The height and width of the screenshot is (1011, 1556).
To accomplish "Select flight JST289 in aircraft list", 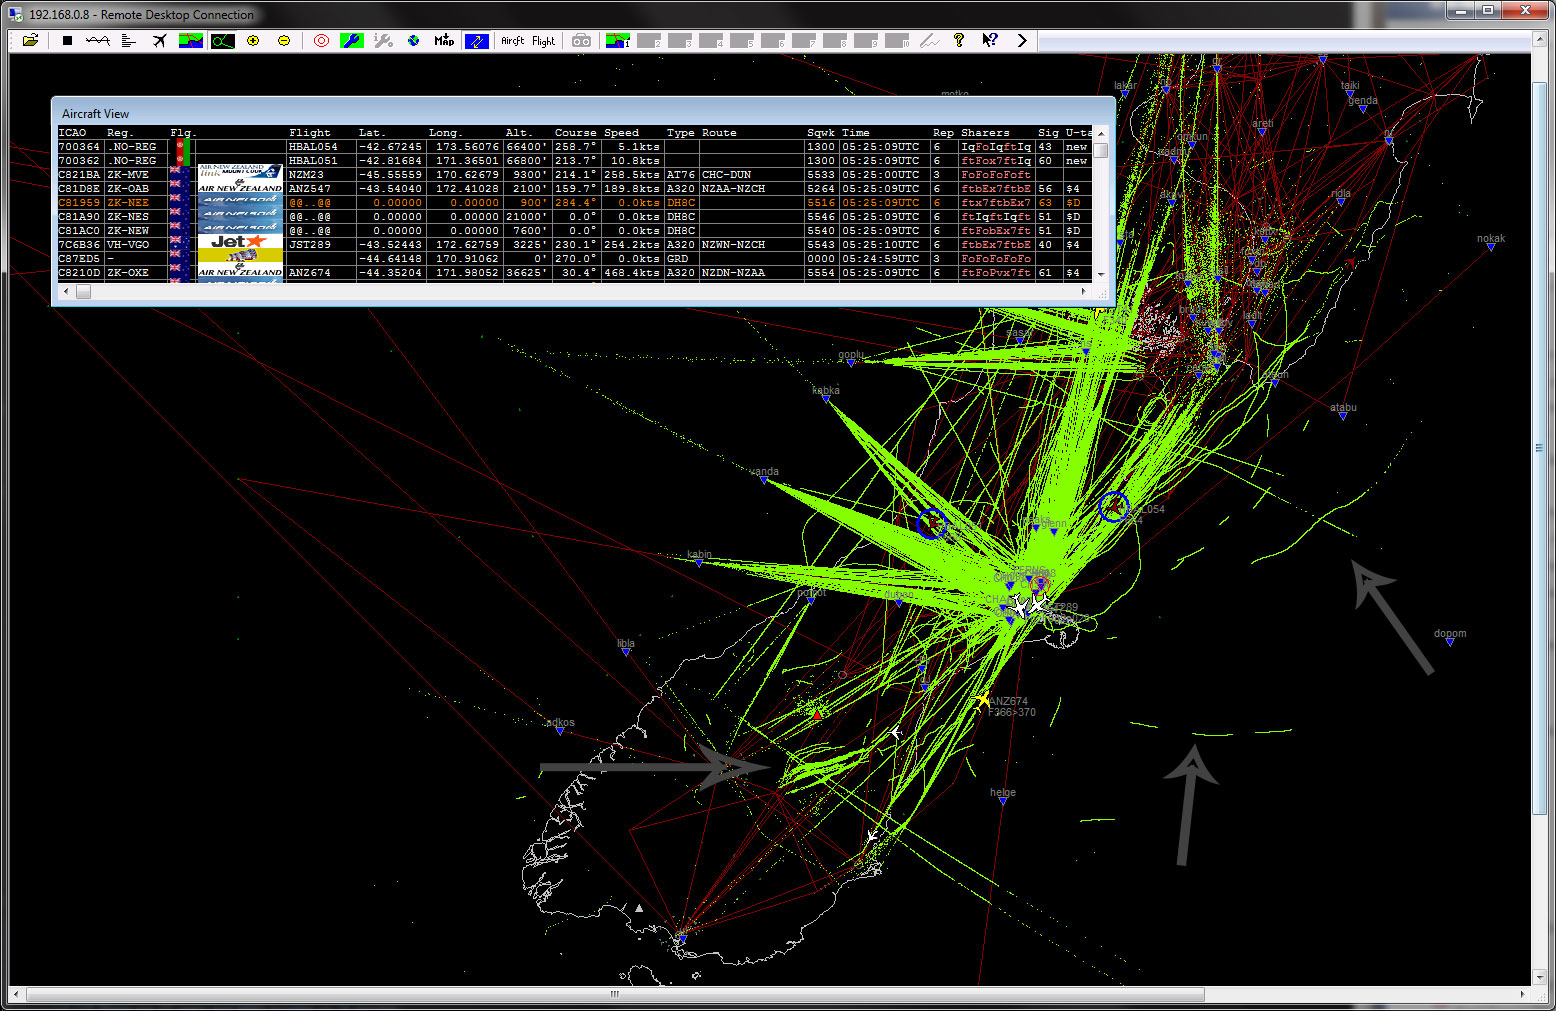I will point(309,244).
